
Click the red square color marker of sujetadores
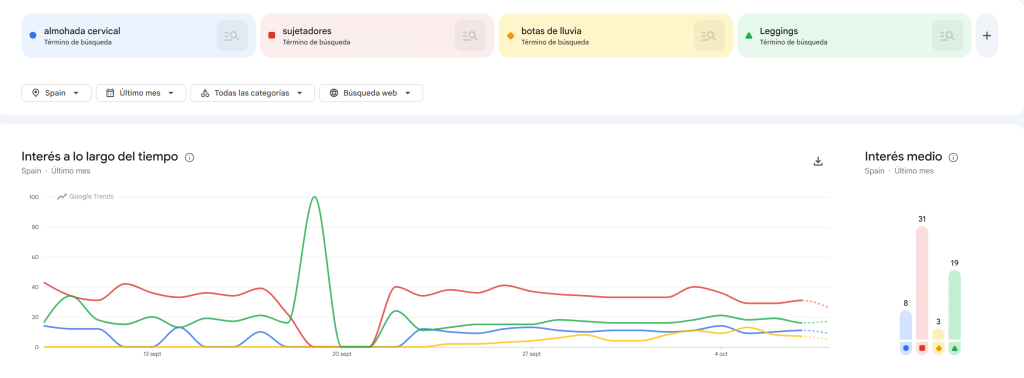click(271, 35)
